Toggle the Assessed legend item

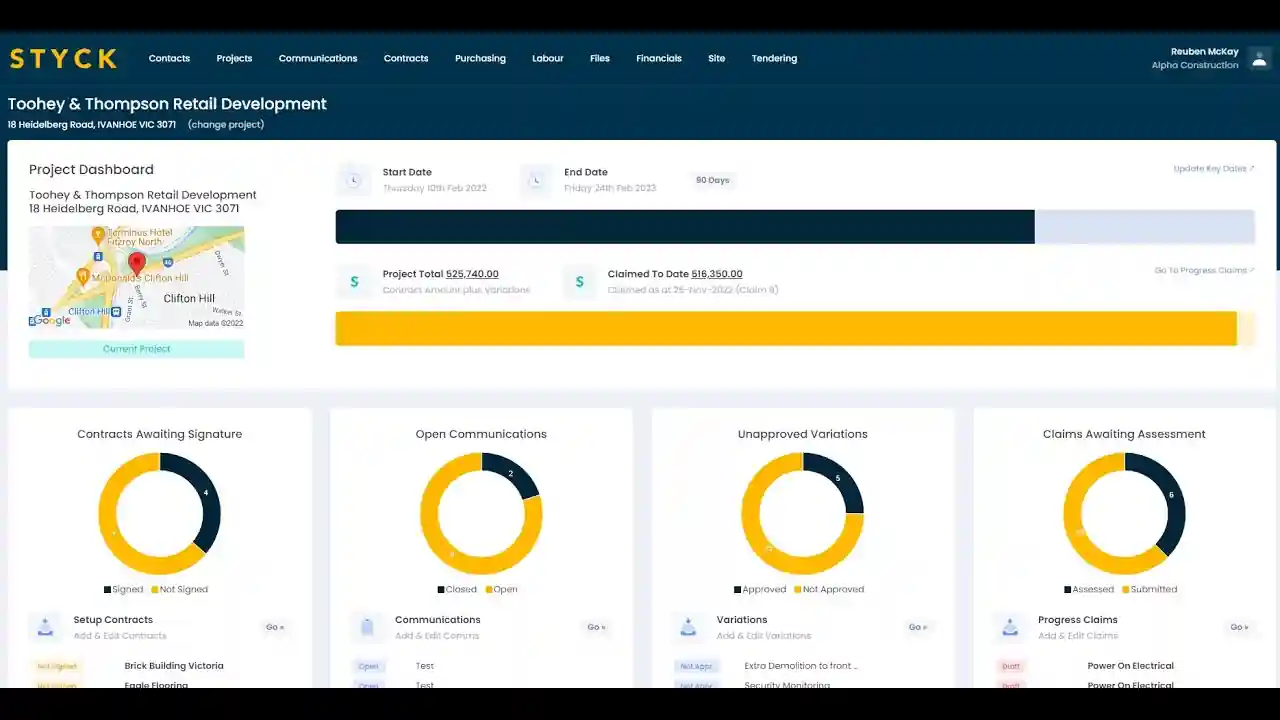(x=1089, y=589)
